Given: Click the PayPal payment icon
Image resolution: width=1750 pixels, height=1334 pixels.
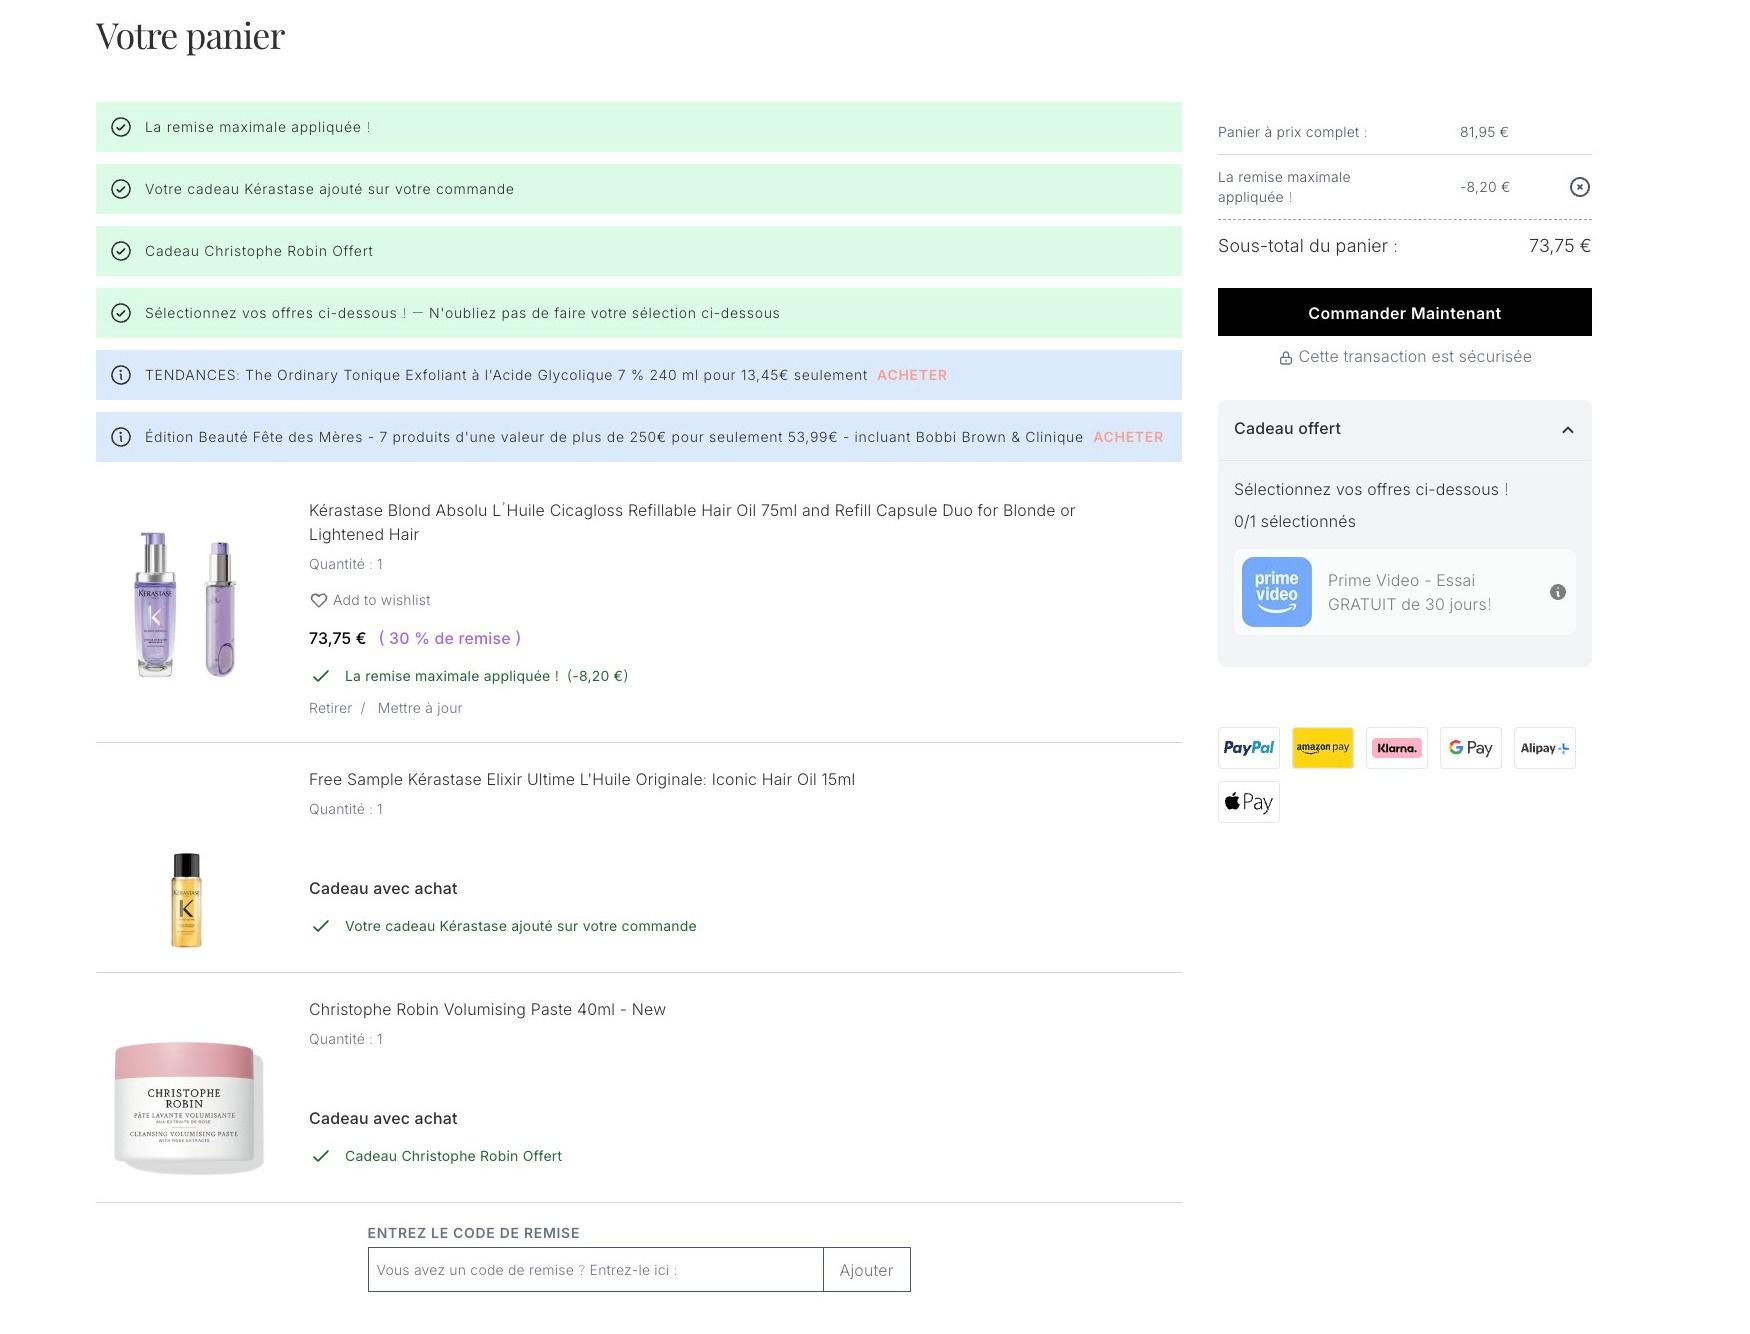Looking at the screenshot, I should [x=1248, y=748].
